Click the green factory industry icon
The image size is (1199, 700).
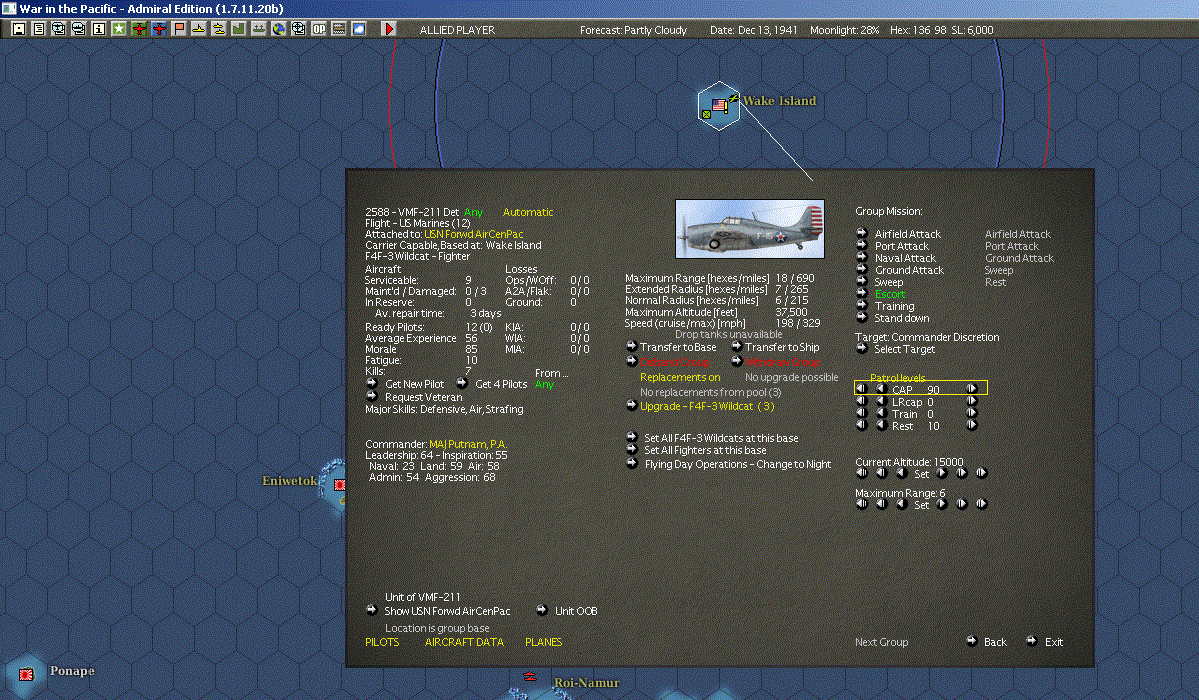point(239,29)
